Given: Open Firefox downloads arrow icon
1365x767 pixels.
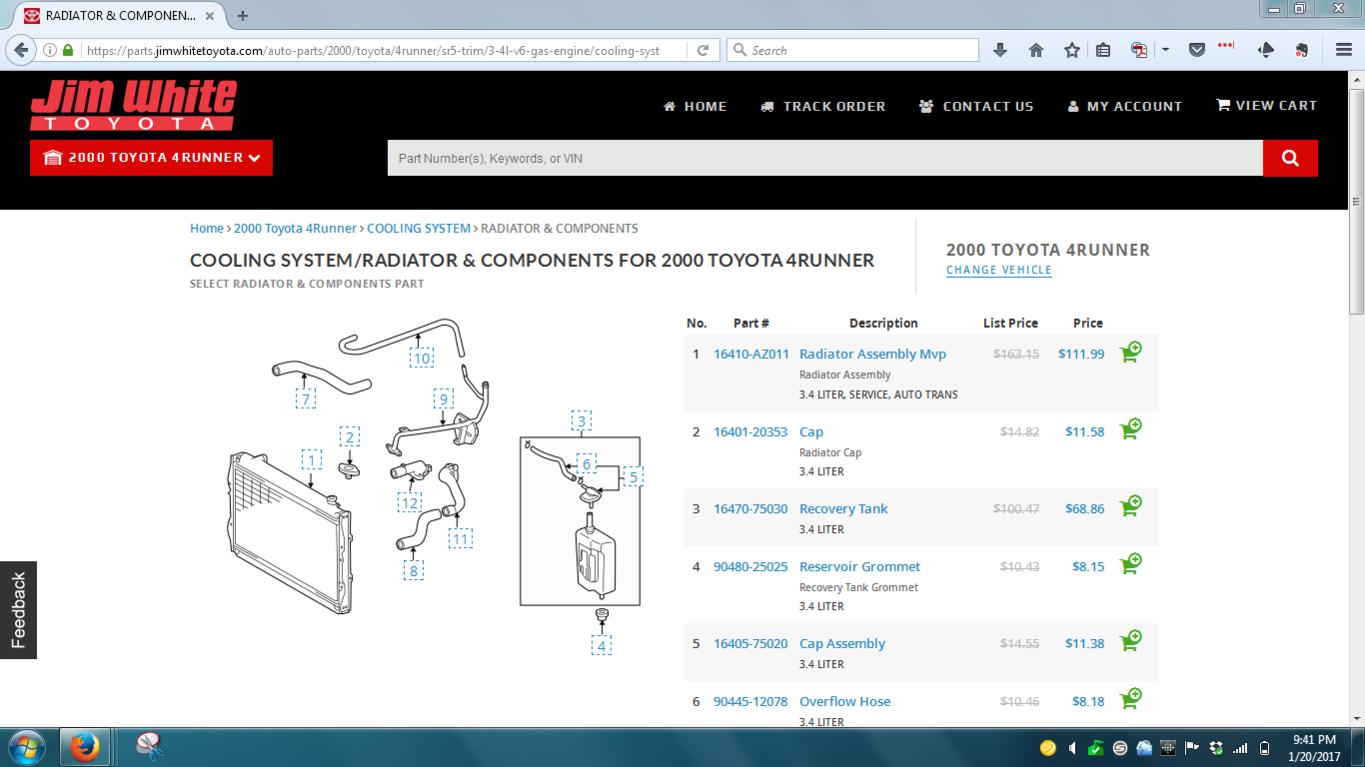Looking at the screenshot, I should click(x=1000, y=50).
